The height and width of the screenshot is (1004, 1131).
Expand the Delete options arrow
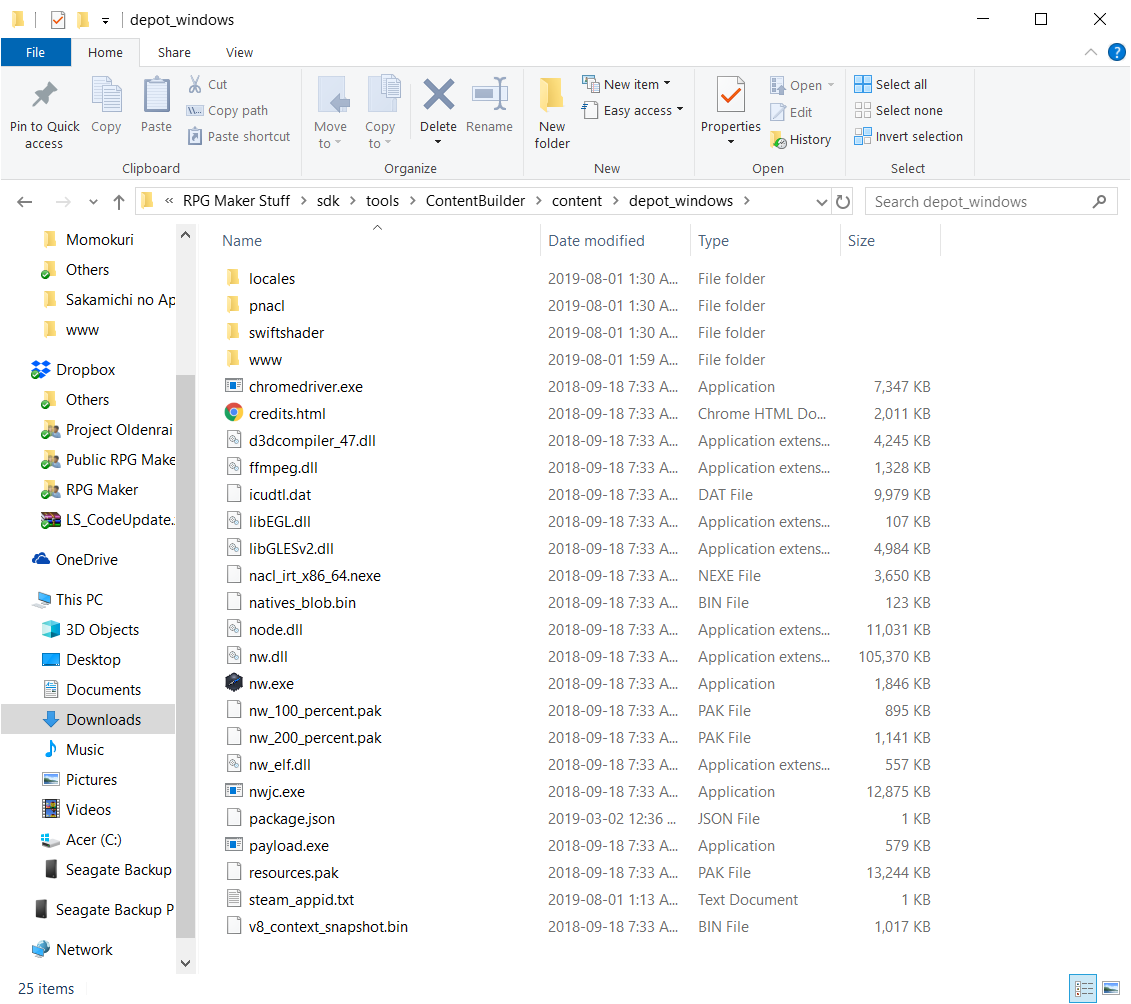(x=438, y=142)
